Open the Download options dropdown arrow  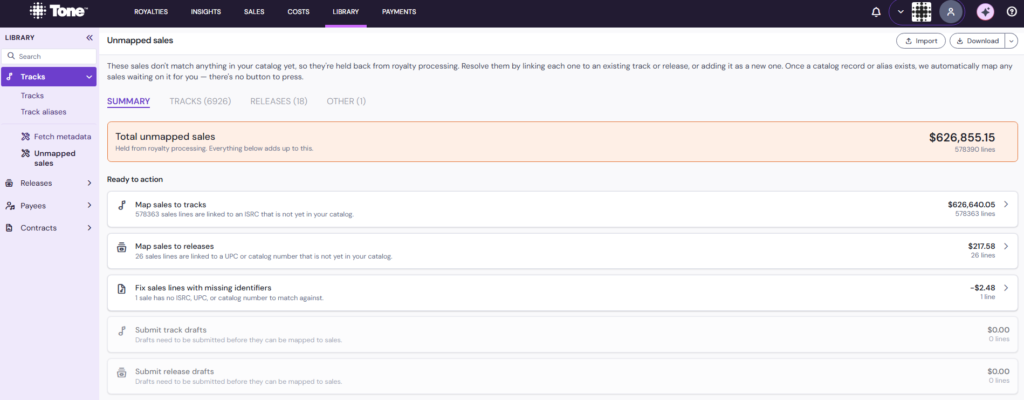1012,41
